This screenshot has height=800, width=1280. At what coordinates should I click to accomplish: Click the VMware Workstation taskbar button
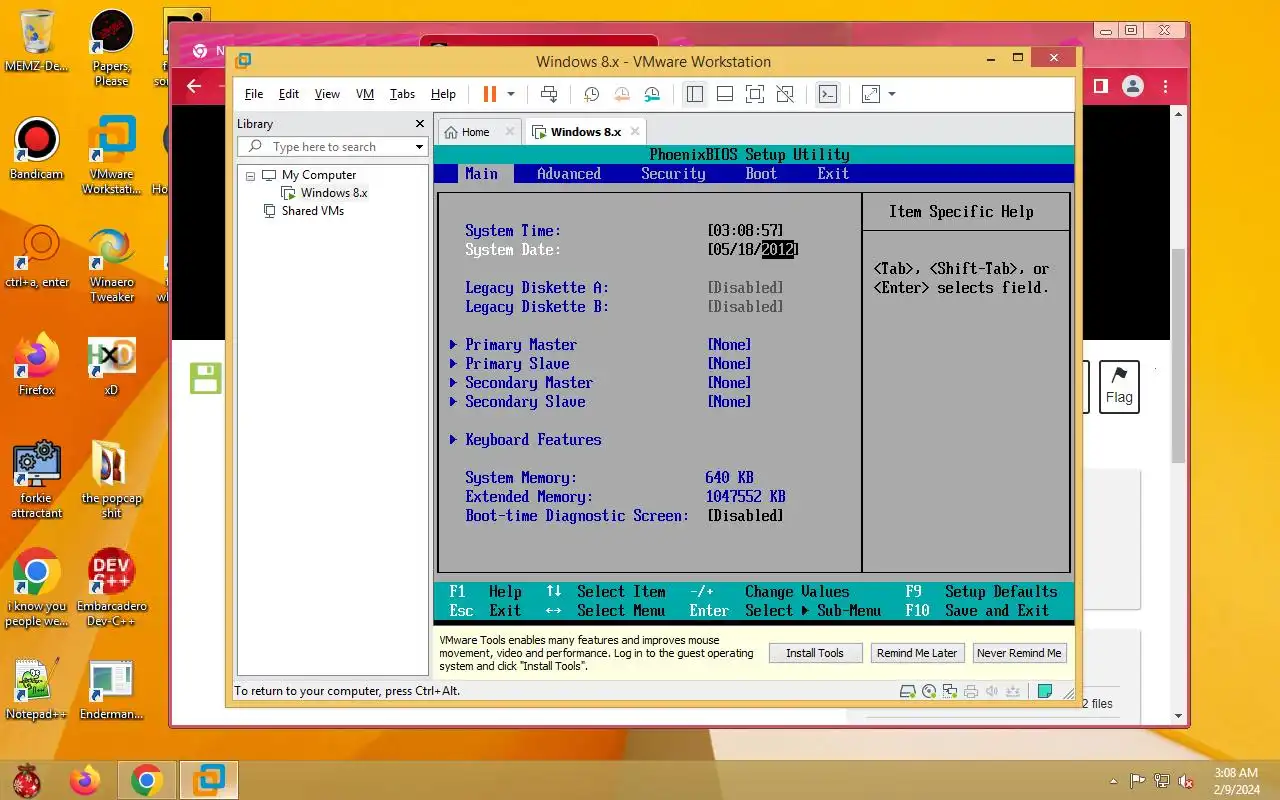(209, 780)
